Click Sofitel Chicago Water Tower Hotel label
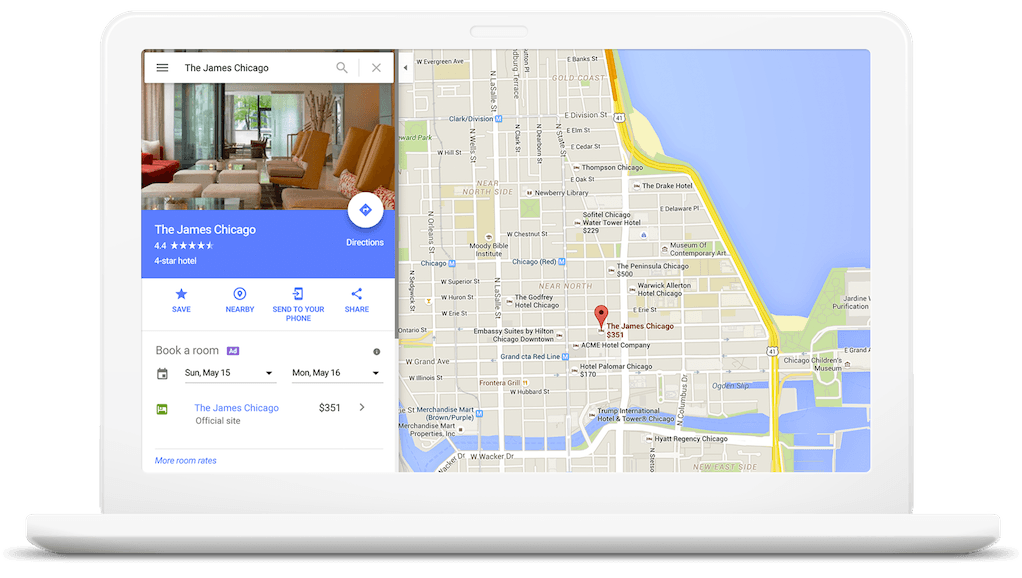The width and height of the screenshot is (1022, 578). pos(611,222)
